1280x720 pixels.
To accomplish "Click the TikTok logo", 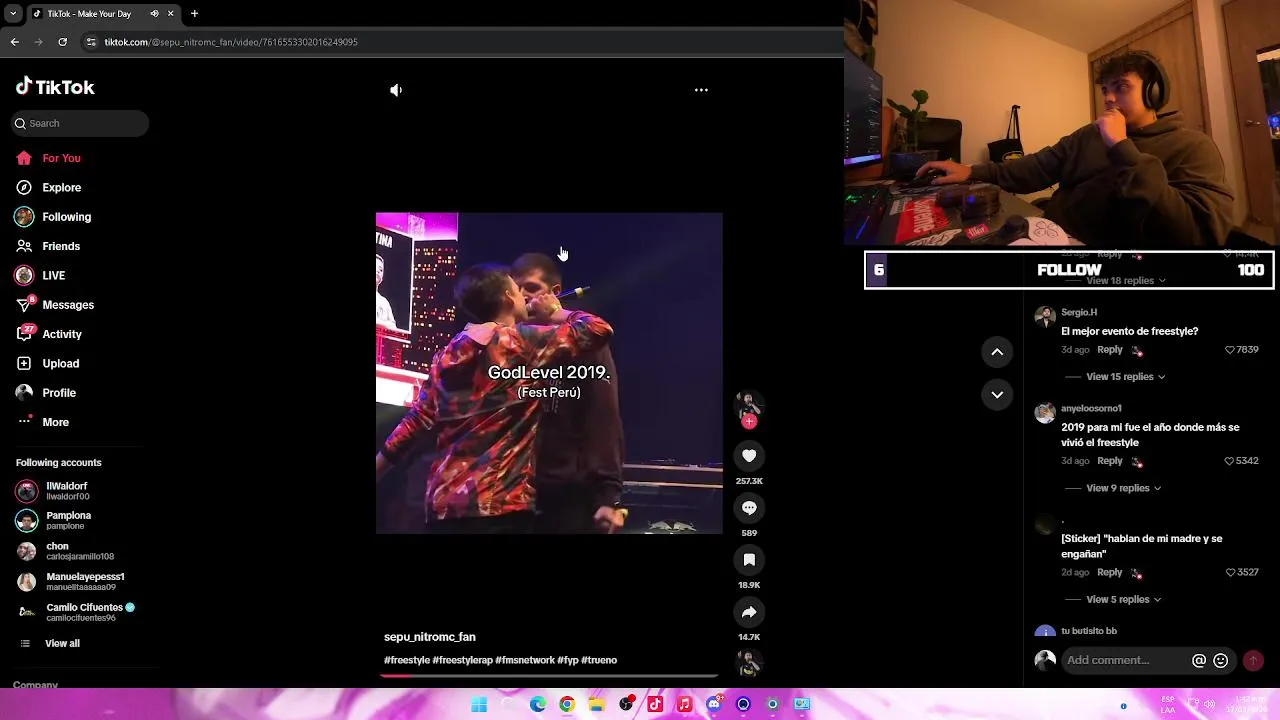I will (x=55, y=87).
